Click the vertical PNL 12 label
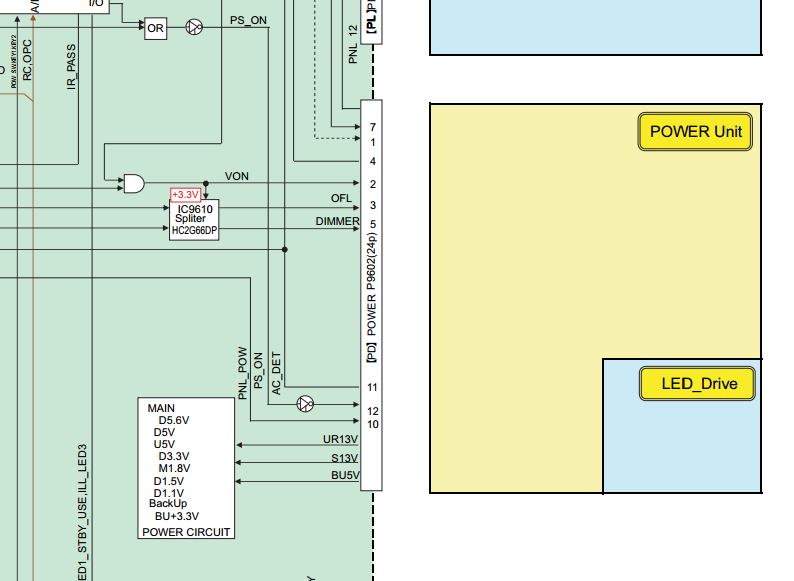This screenshot has width=794, height=581. pos(353,45)
